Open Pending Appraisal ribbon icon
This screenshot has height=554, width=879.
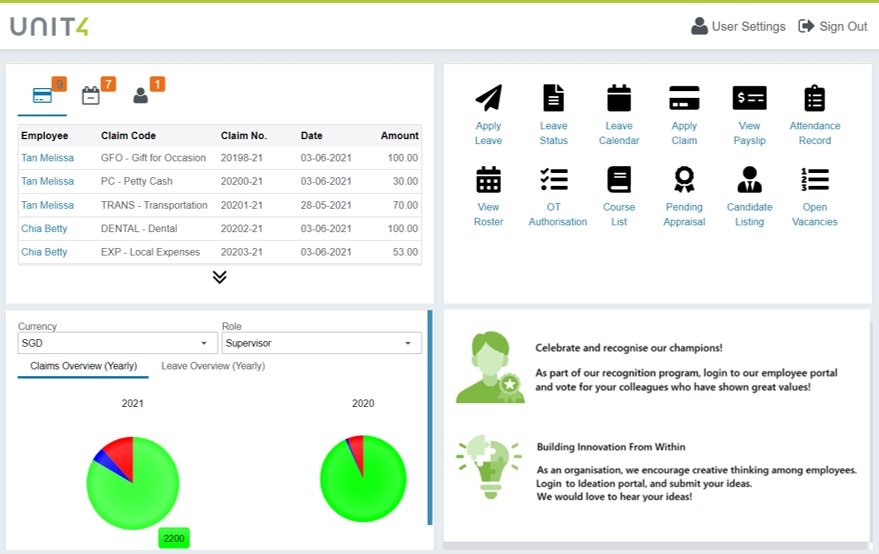click(684, 179)
